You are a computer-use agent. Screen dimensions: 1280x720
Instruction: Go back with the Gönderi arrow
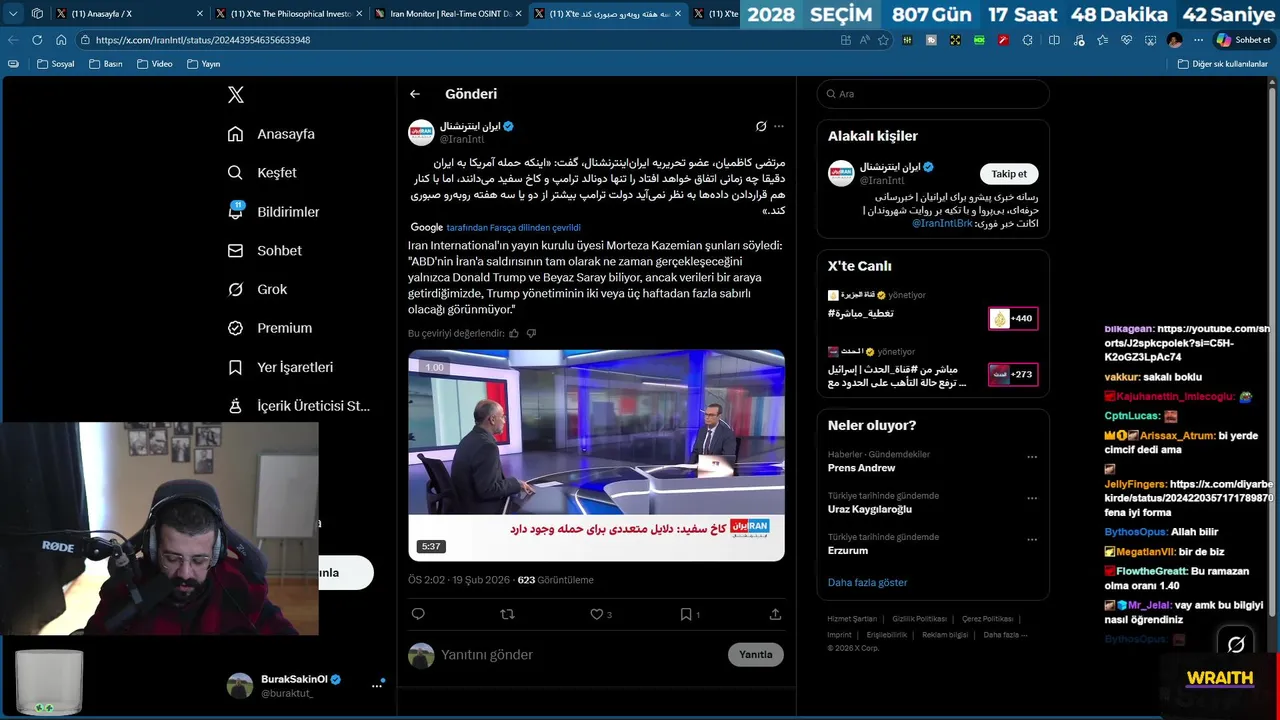tap(415, 94)
